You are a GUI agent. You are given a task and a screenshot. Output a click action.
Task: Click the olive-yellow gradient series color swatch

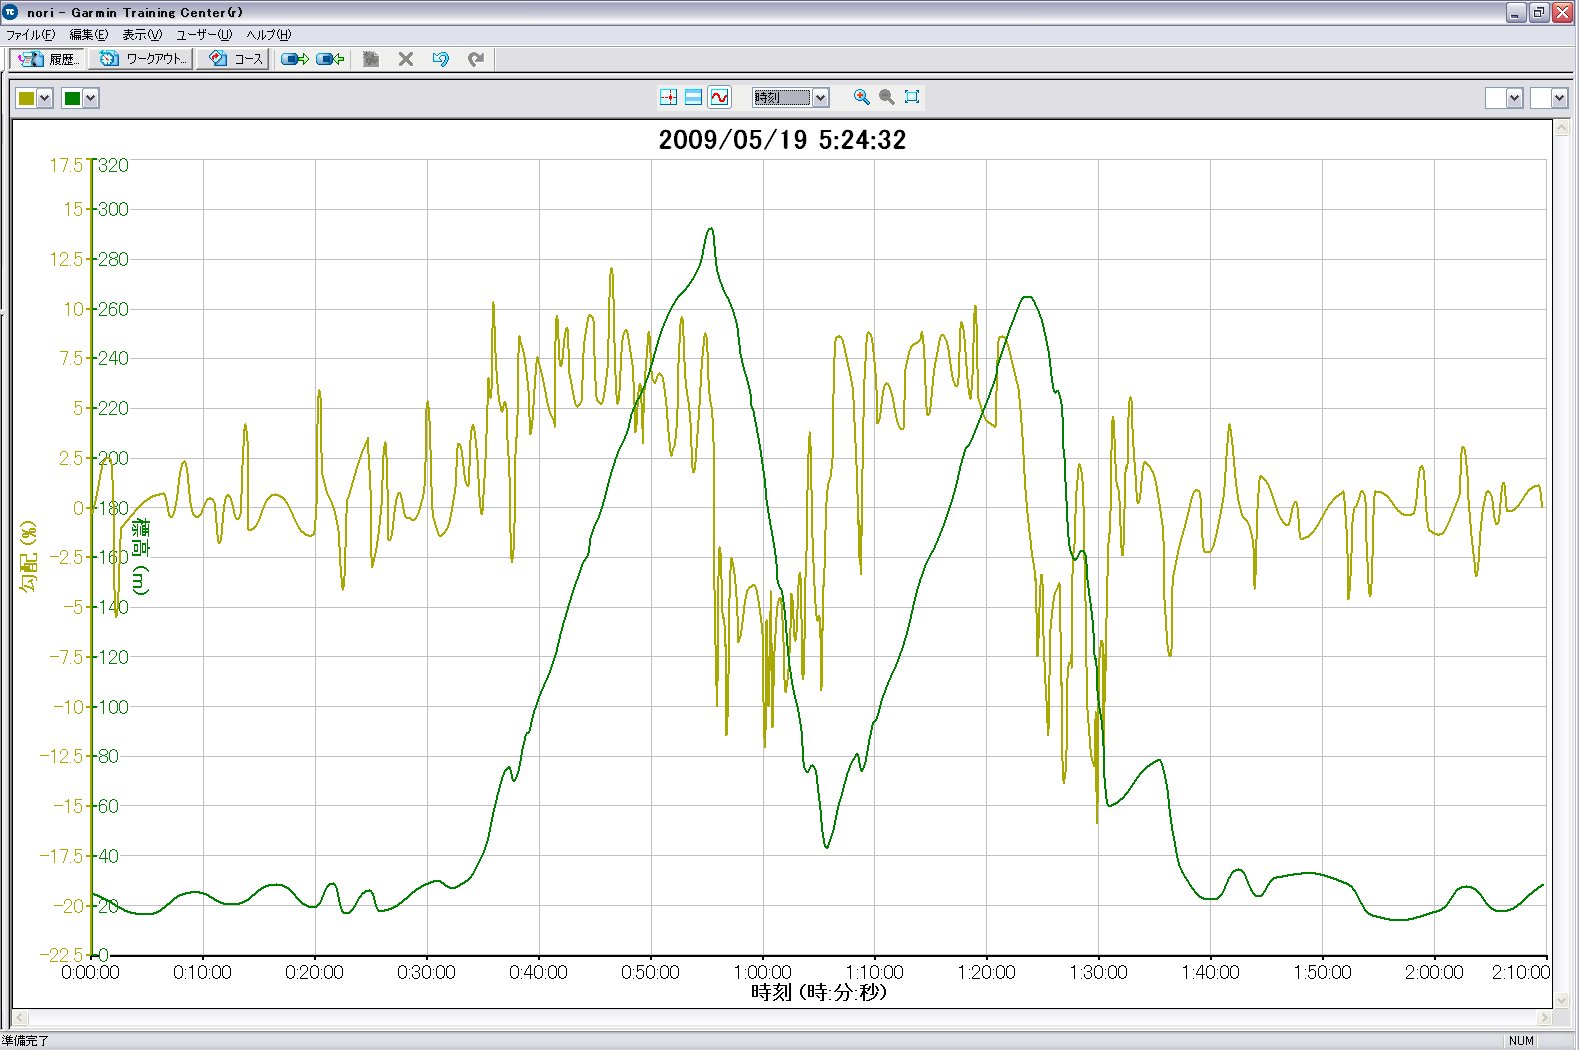(x=27, y=98)
